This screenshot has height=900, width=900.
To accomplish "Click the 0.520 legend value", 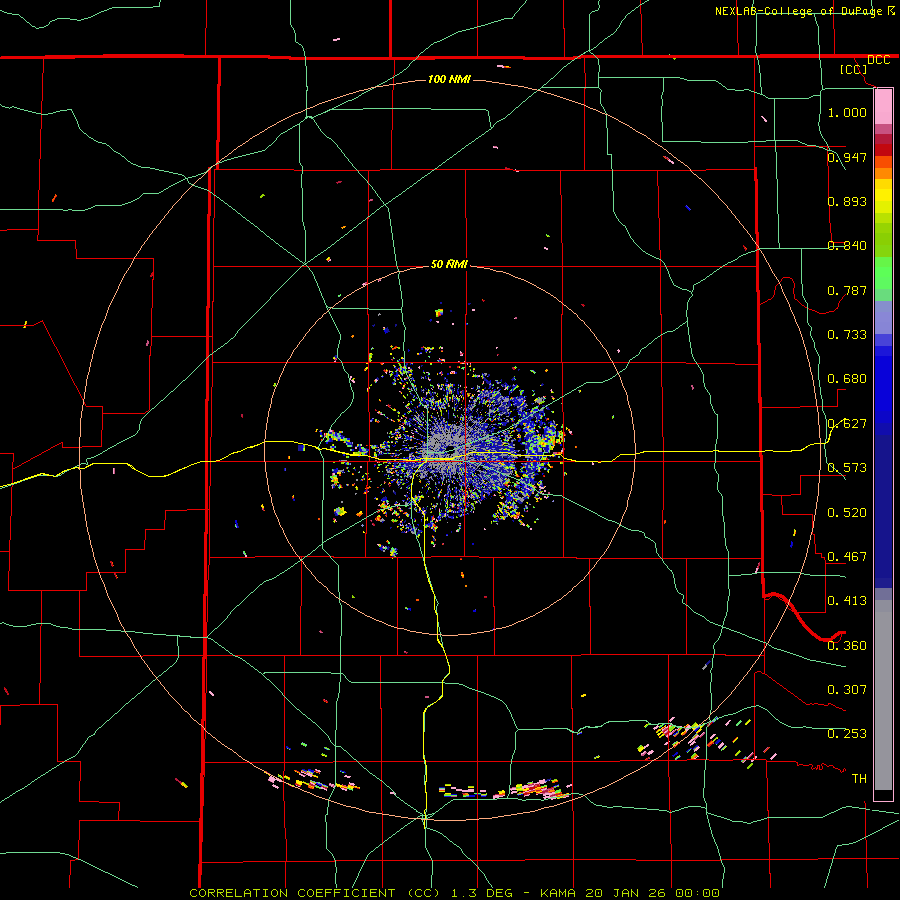I will click(x=847, y=512).
